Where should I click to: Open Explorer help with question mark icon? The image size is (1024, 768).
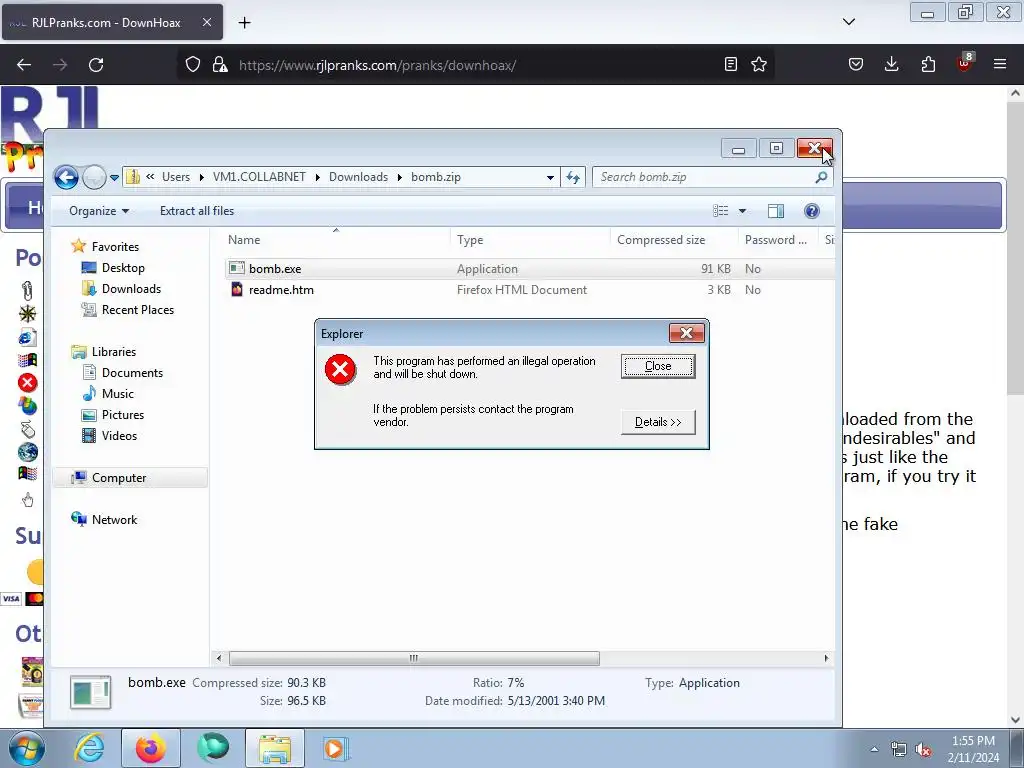[x=812, y=211]
